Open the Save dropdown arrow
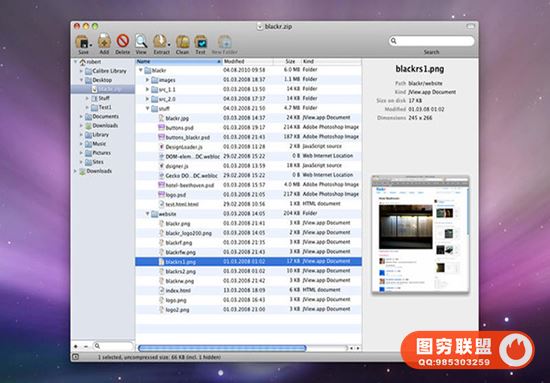This screenshot has height=383, width=550. coord(90,45)
